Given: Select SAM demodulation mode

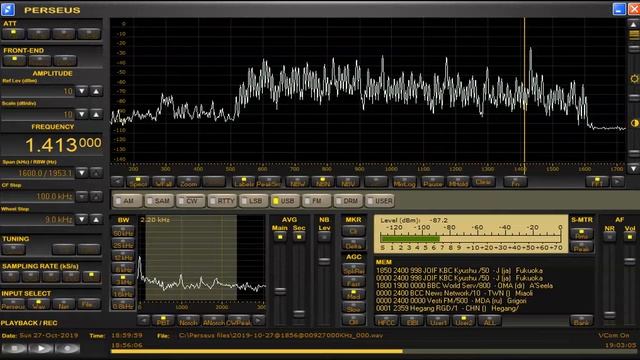Looking at the screenshot, I should click(160, 201).
